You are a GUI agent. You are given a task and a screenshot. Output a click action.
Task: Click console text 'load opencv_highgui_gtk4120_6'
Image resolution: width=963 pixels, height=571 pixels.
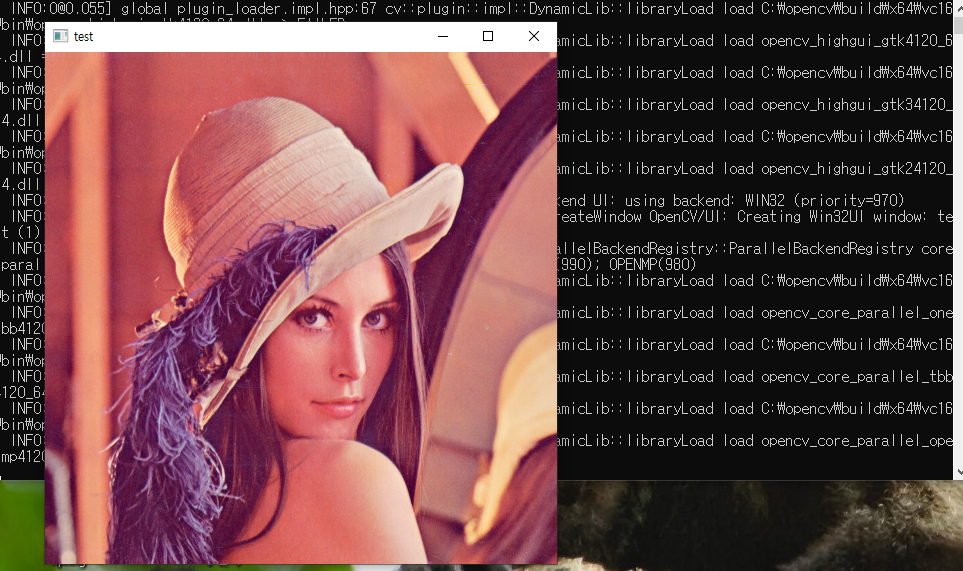coord(838,41)
